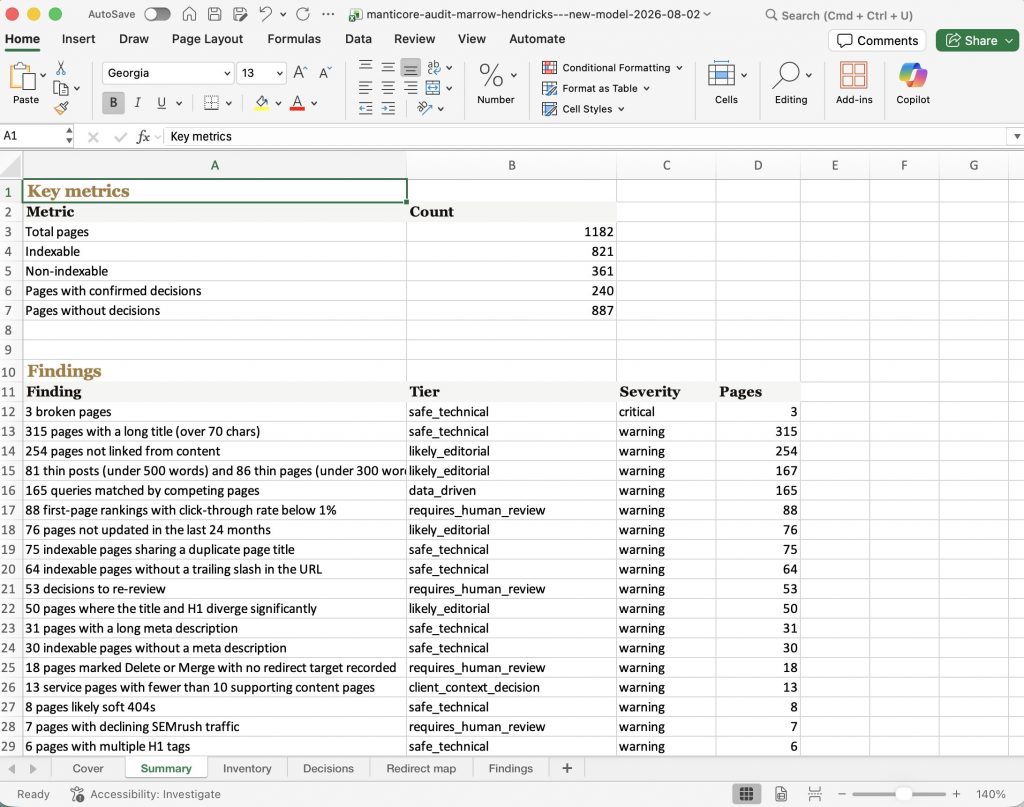Click the Decrease Indent icon
The height and width of the screenshot is (807, 1024).
[x=366, y=108]
